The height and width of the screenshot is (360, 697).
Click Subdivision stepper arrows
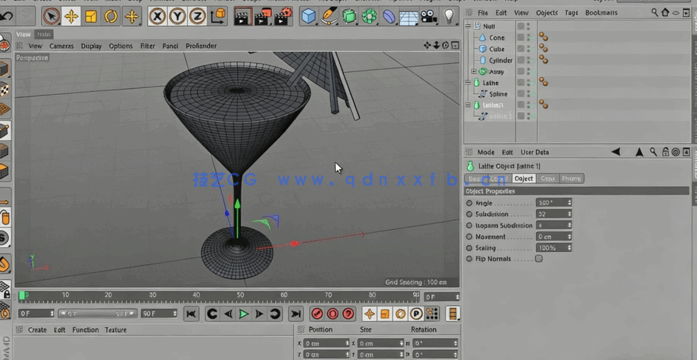pyautogui.click(x=569, y=214)
